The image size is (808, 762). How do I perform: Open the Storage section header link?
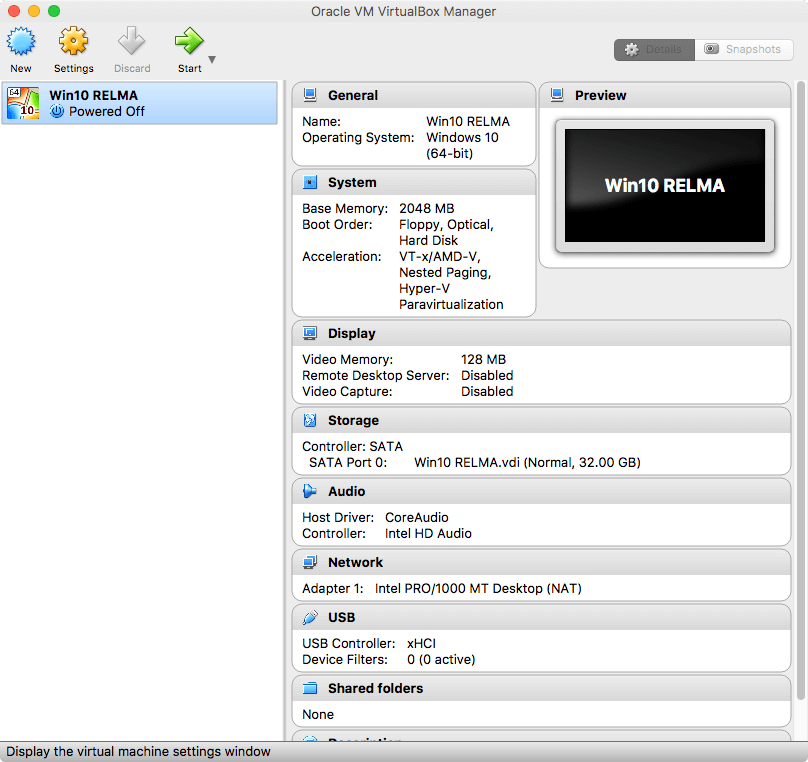353,420
